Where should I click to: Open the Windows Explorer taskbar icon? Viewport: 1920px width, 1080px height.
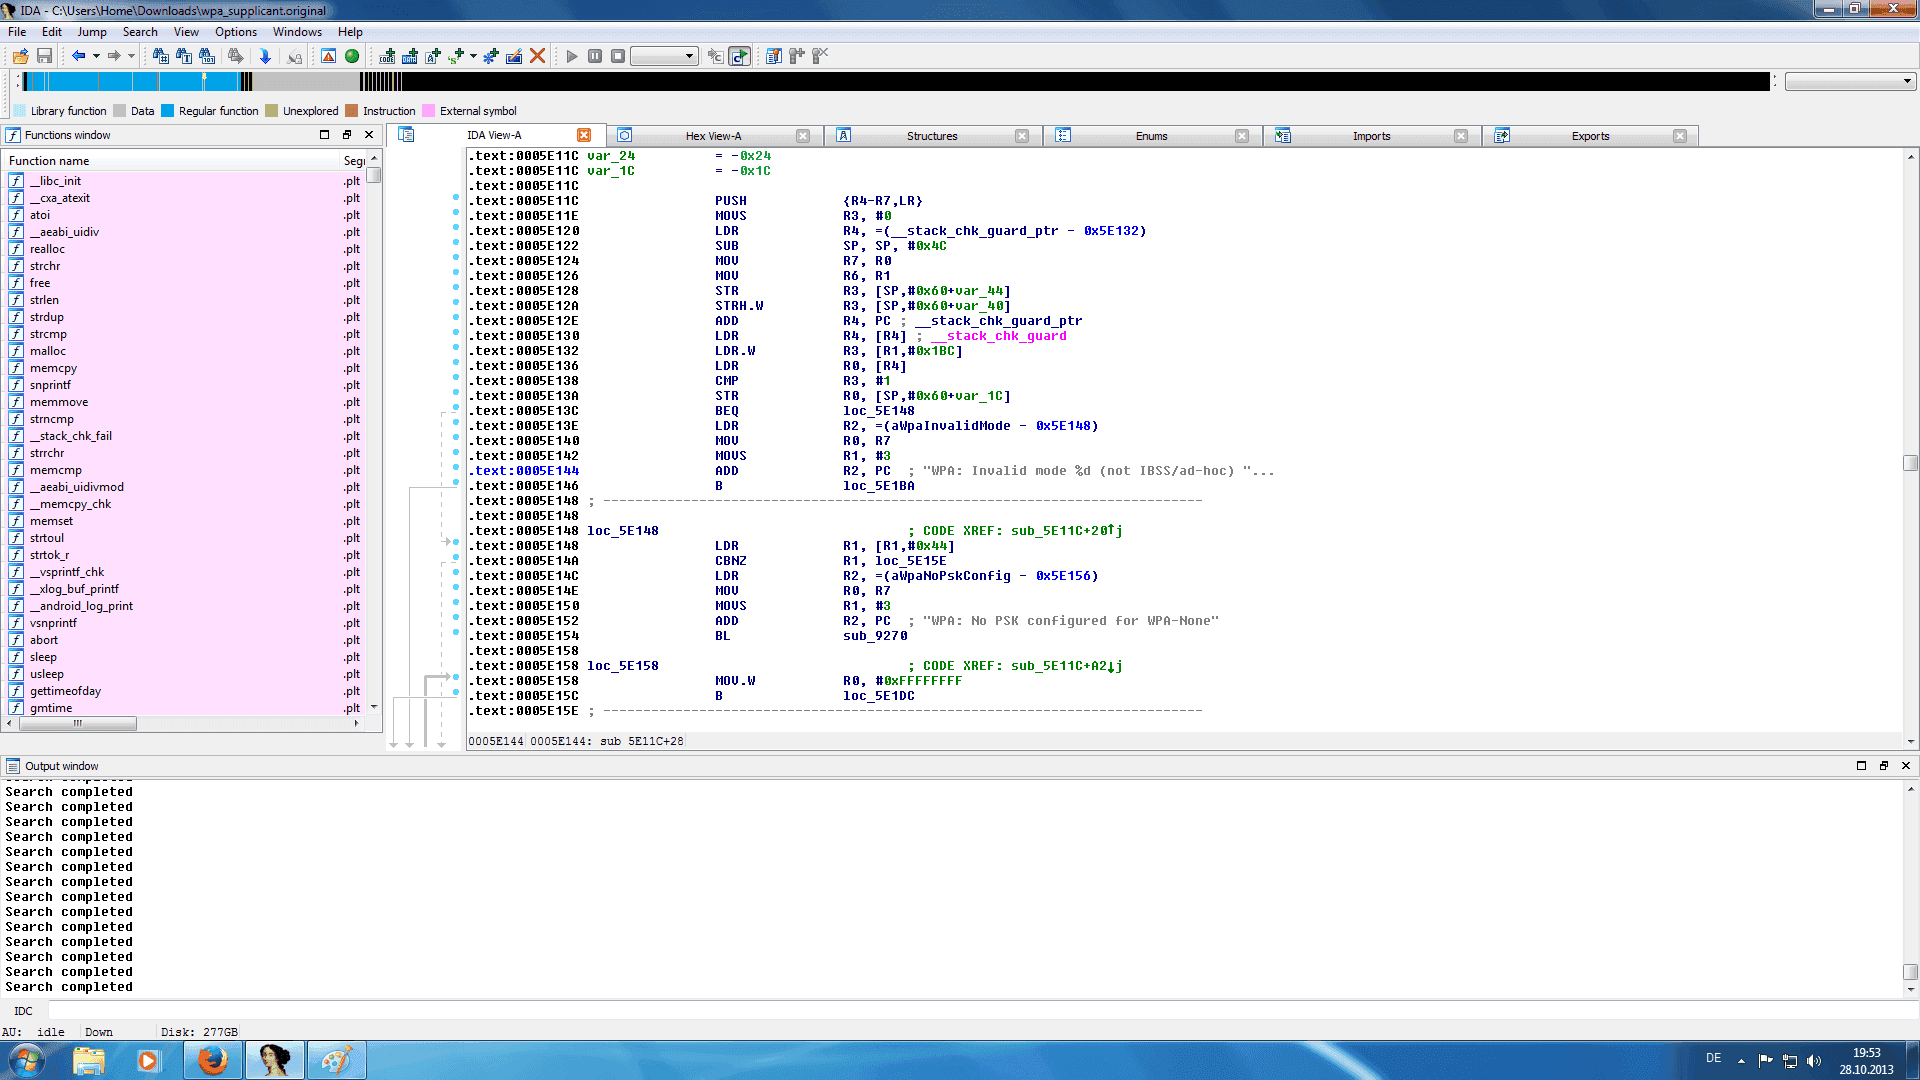(88, 1060)
